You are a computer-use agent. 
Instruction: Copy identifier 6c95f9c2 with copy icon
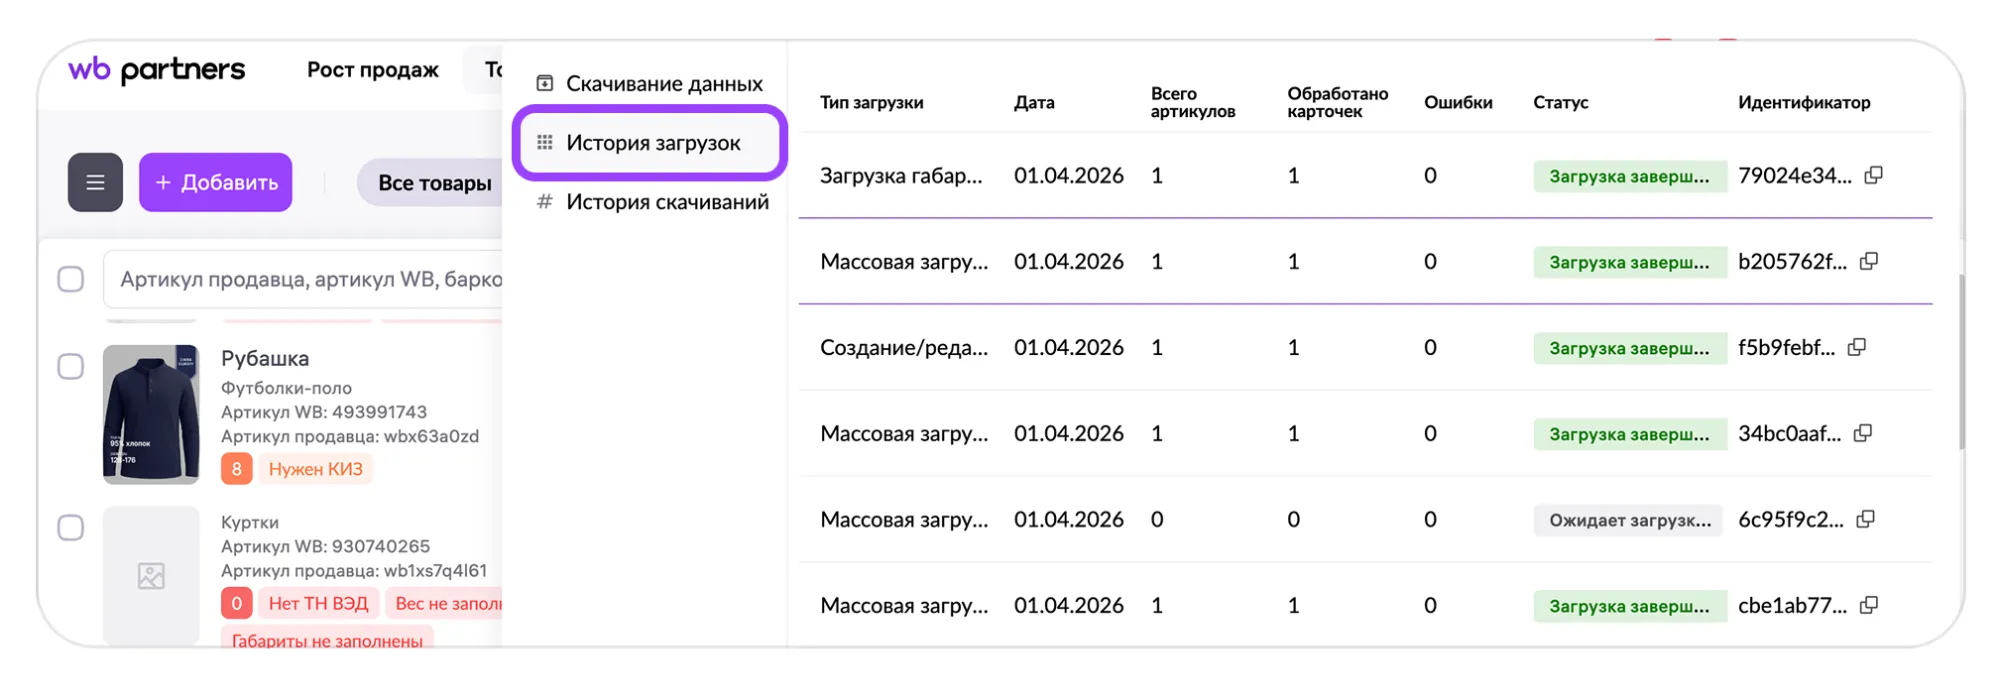[x=1866, y=519]
